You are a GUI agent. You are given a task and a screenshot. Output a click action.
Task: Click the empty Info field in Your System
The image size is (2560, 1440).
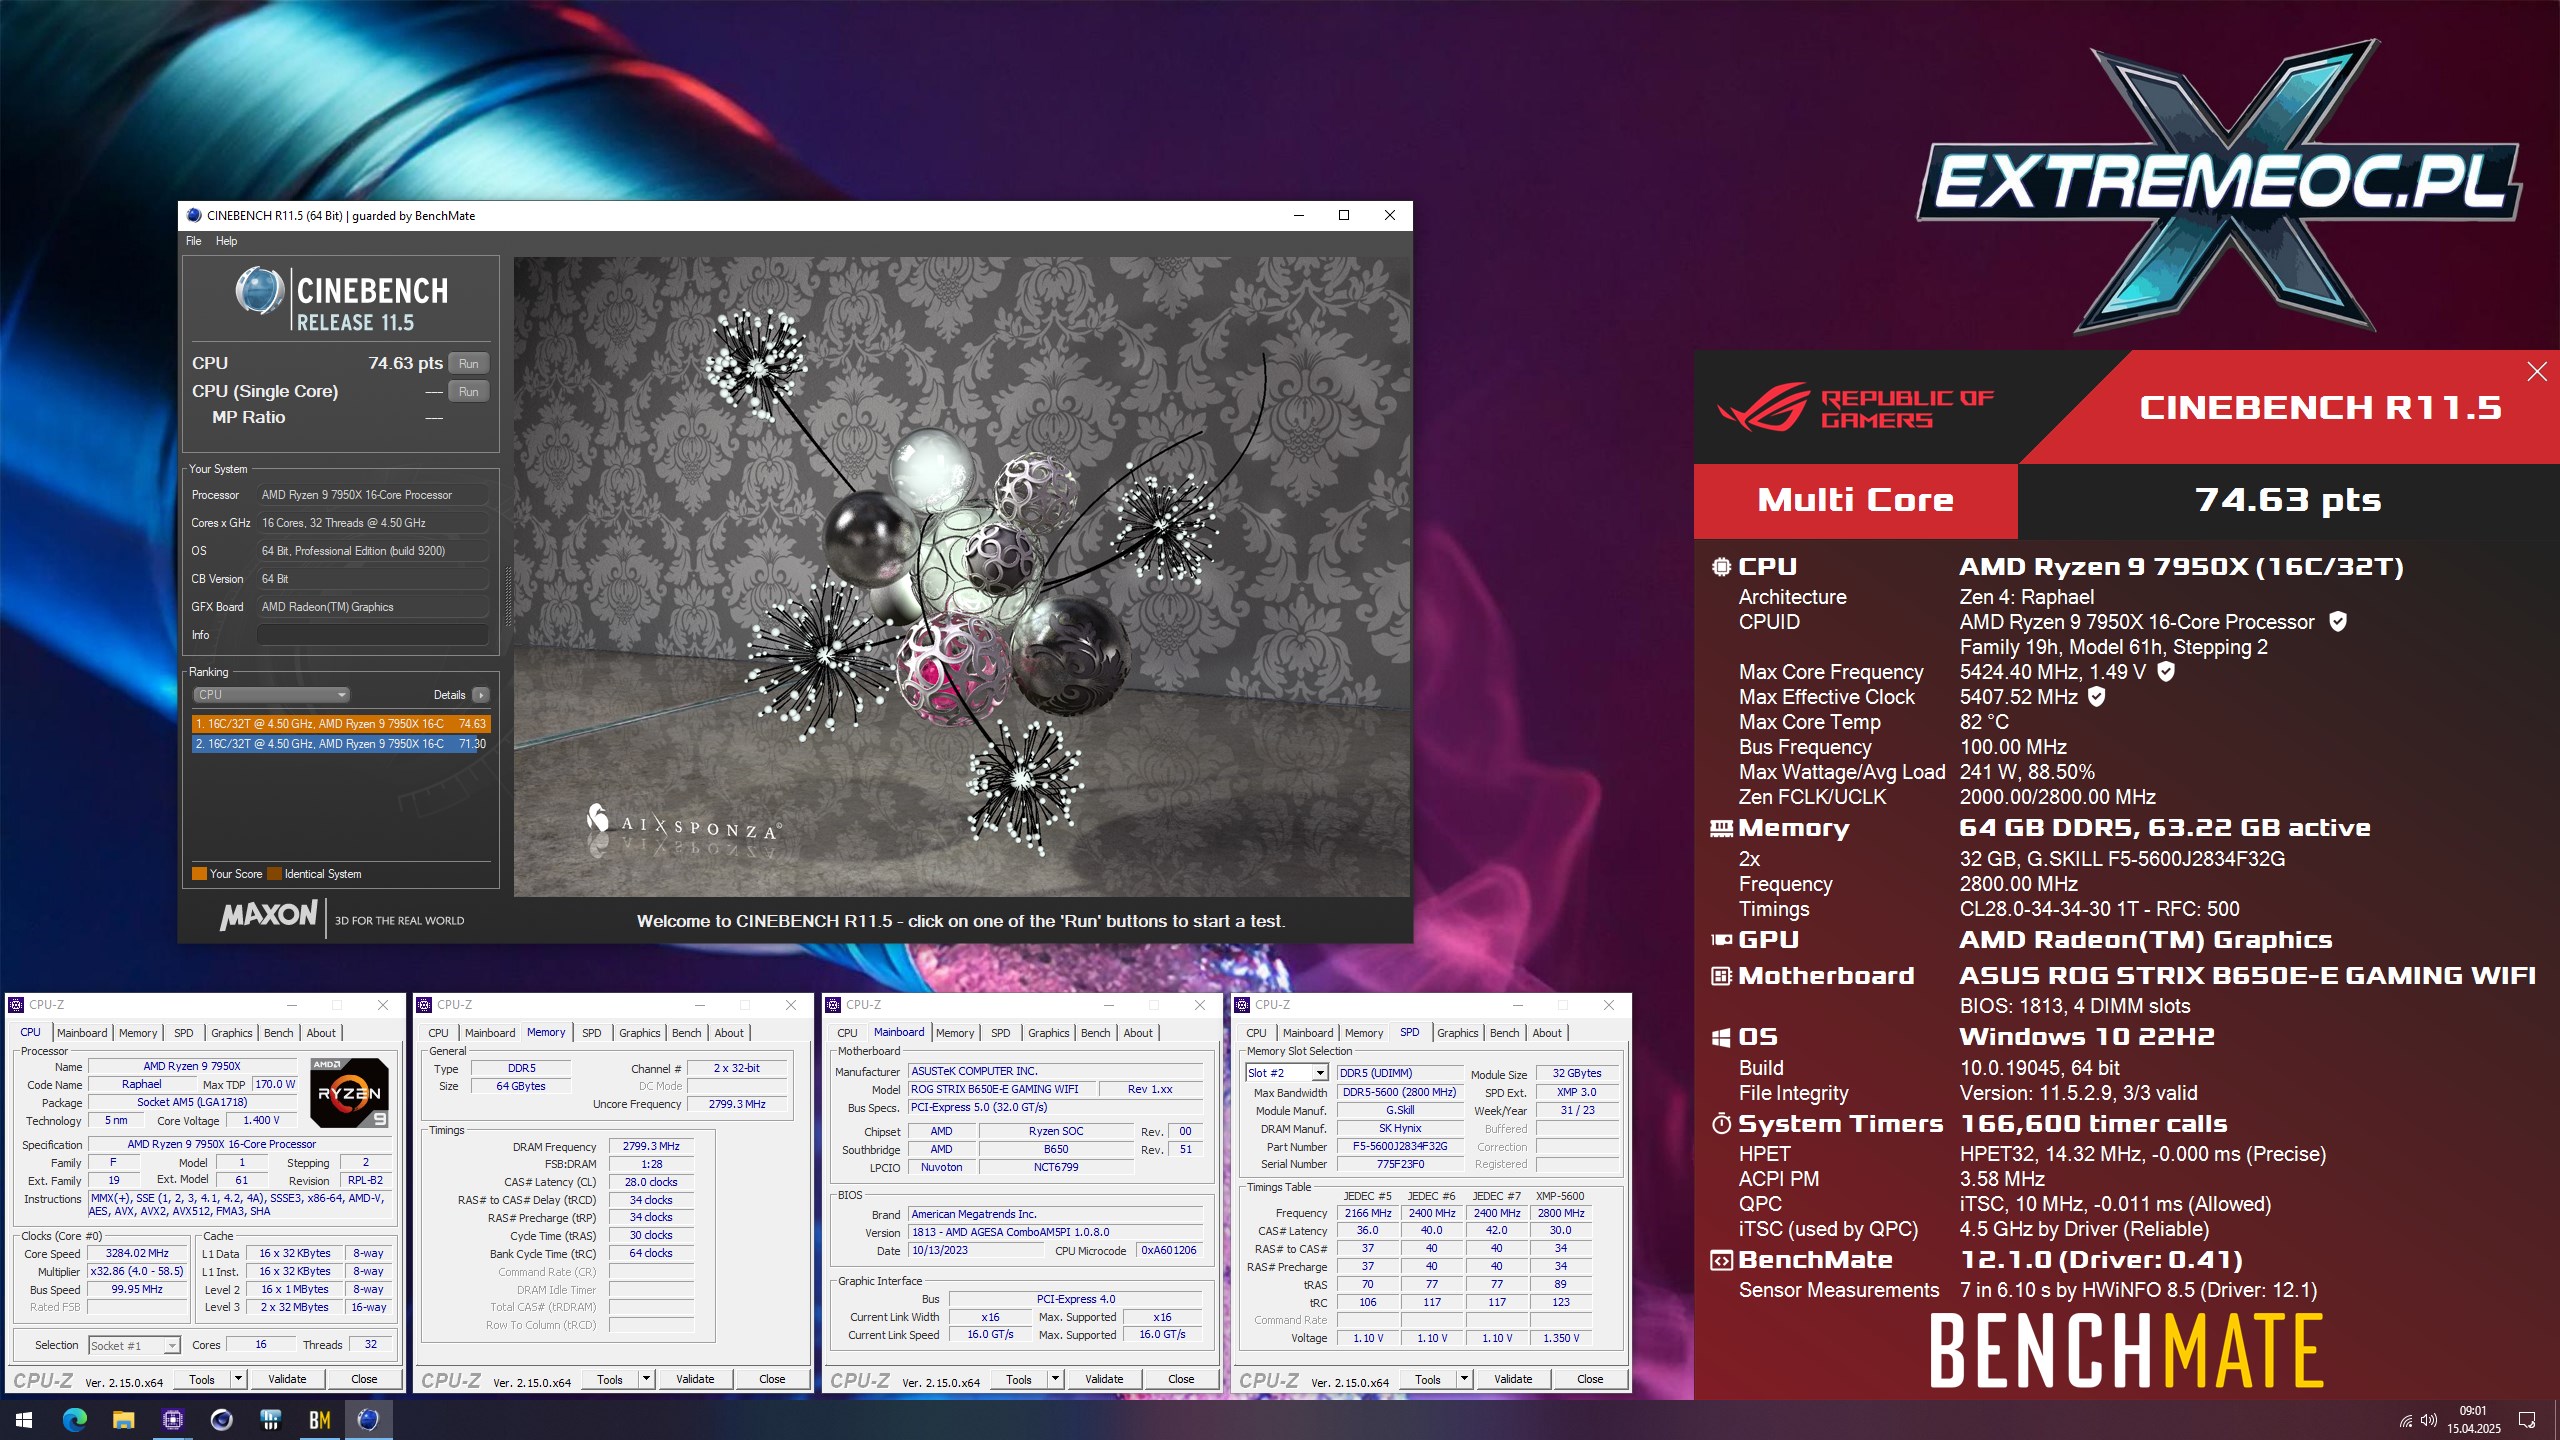point(373,635)
